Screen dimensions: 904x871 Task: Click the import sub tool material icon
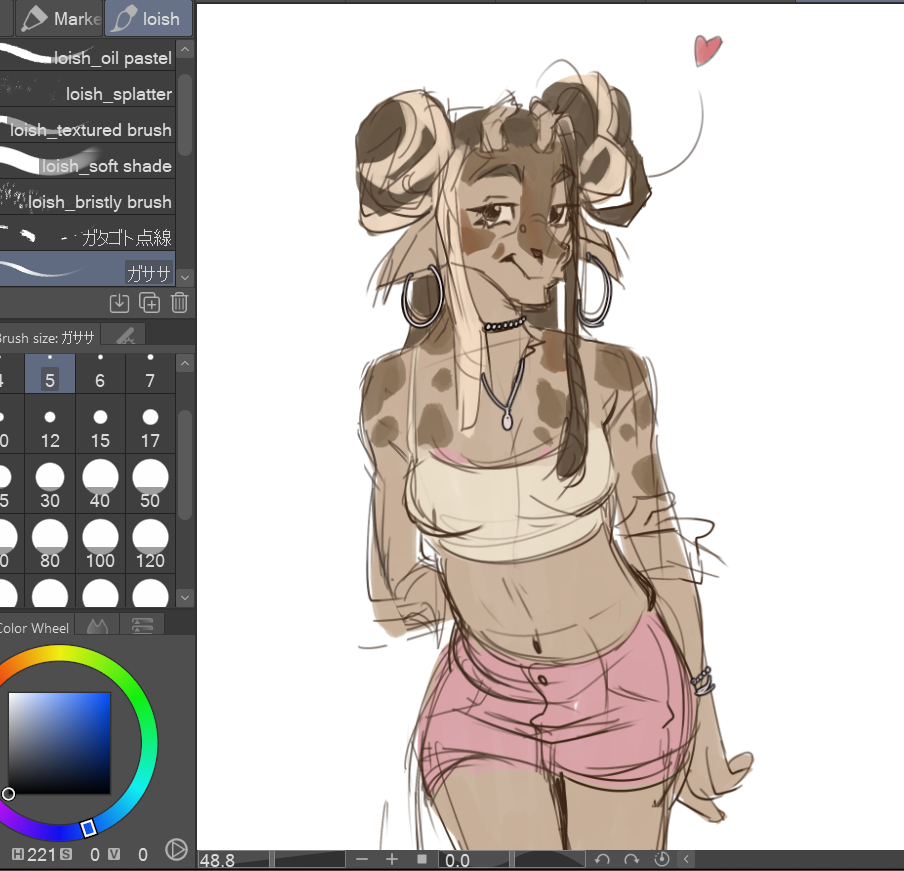[x=119, y=303]
